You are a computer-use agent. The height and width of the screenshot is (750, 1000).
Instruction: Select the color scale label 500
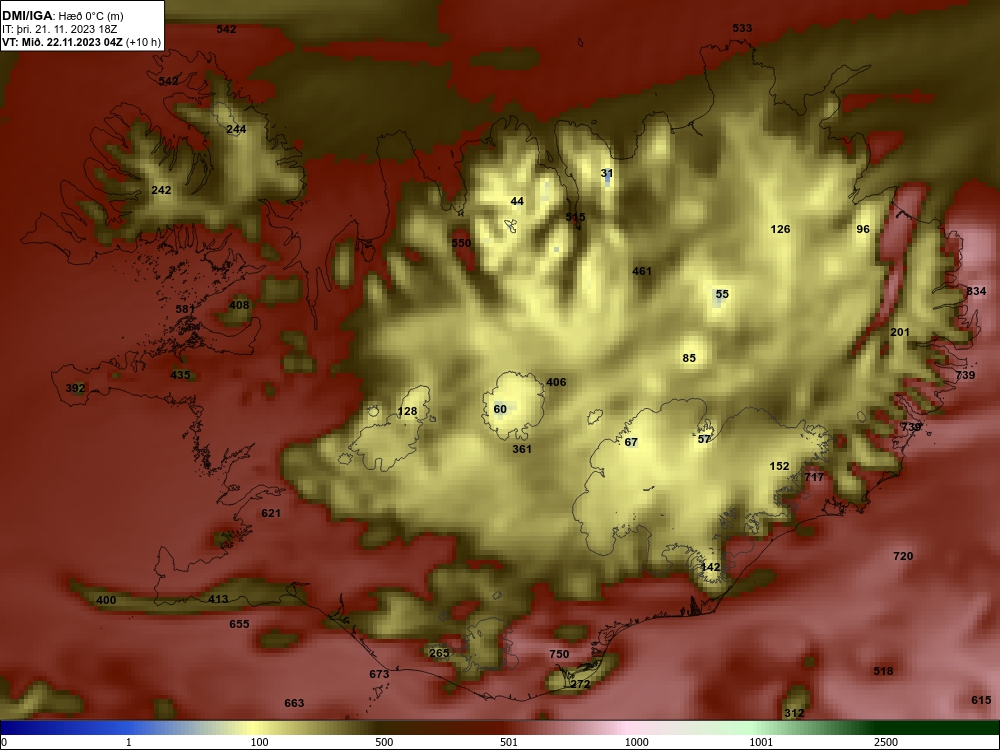click(384, 742)
